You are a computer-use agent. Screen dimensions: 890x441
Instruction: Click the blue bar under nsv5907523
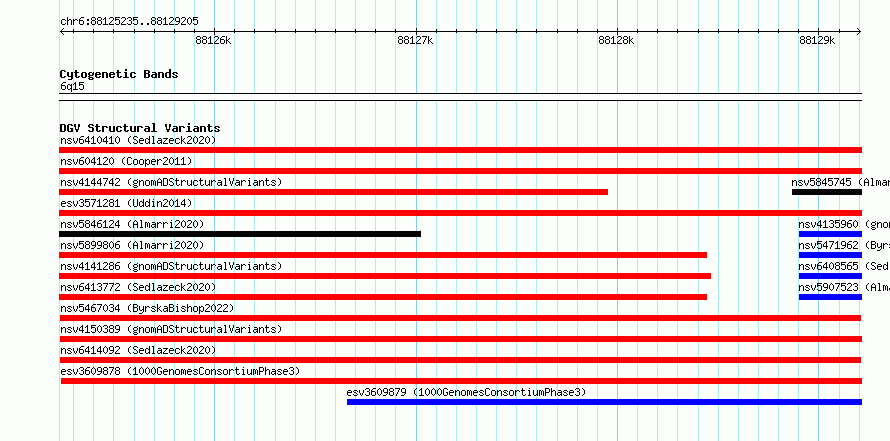(x=830, y=297)
